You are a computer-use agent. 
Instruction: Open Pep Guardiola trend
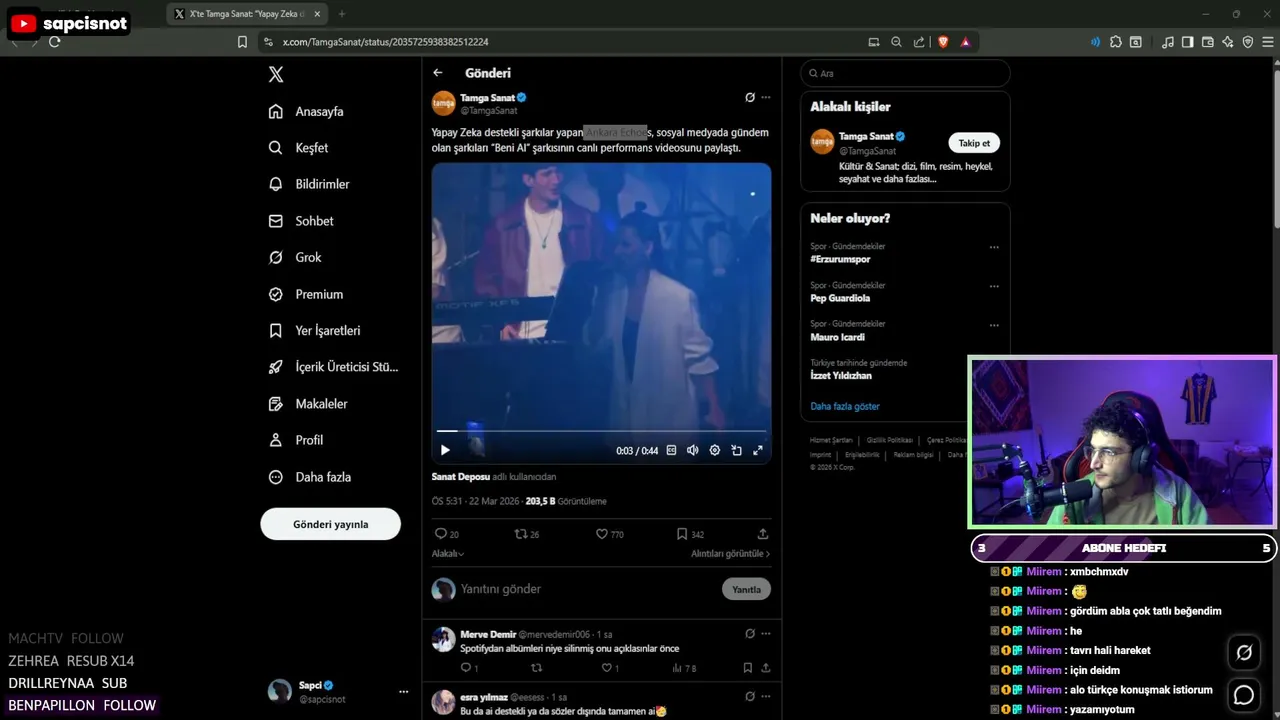click(x=840, y=298)
